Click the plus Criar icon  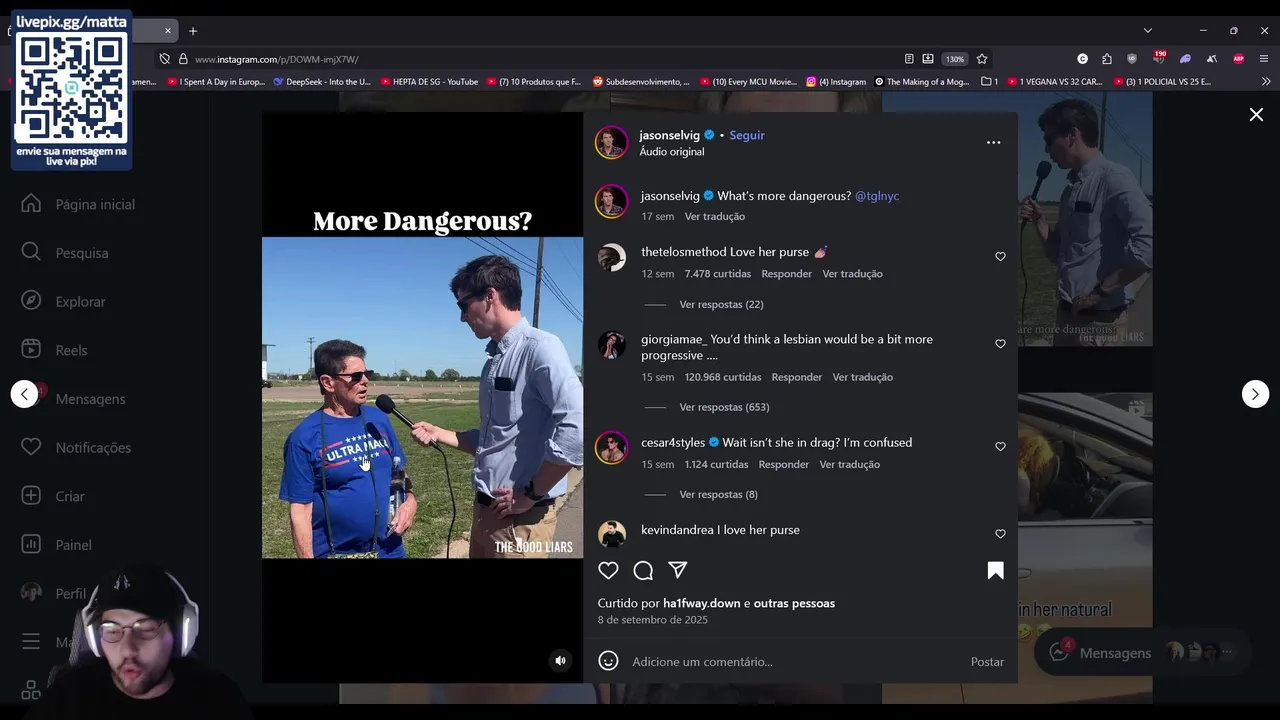pyautogui.click(x=31, y=496)
